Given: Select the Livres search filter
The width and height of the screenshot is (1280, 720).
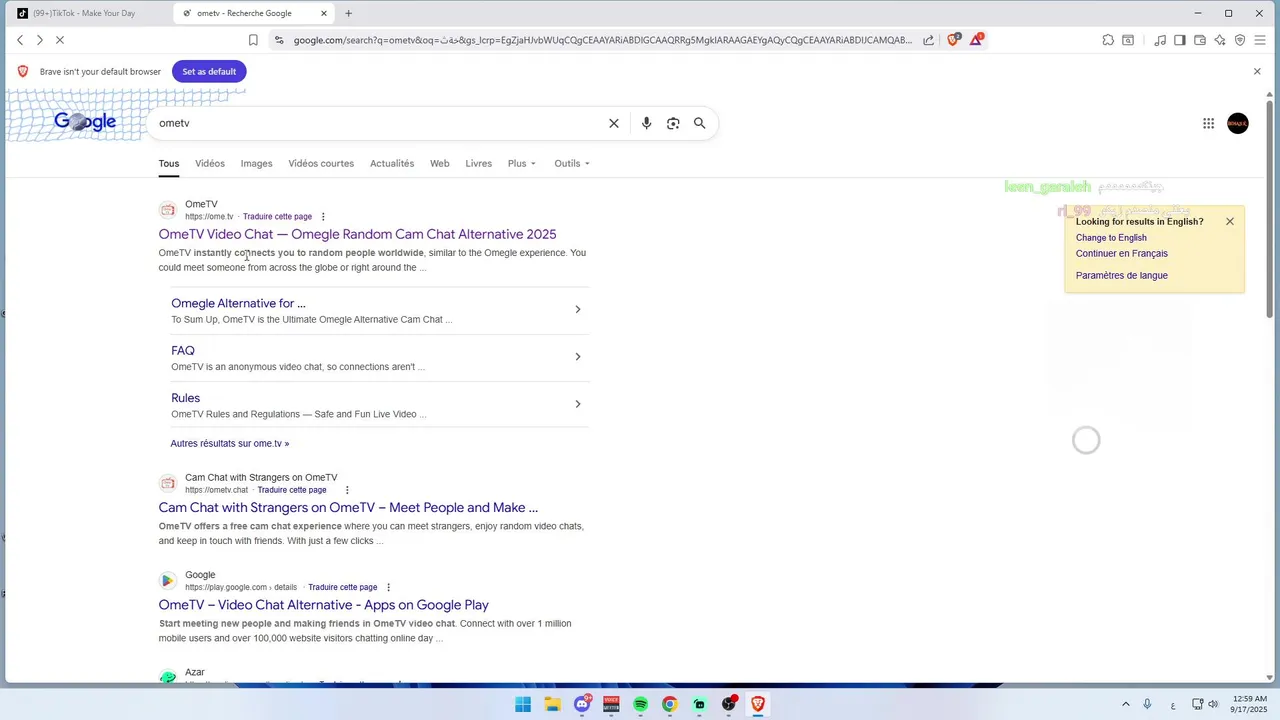Looking at the screenshot, I should point(479,163).
